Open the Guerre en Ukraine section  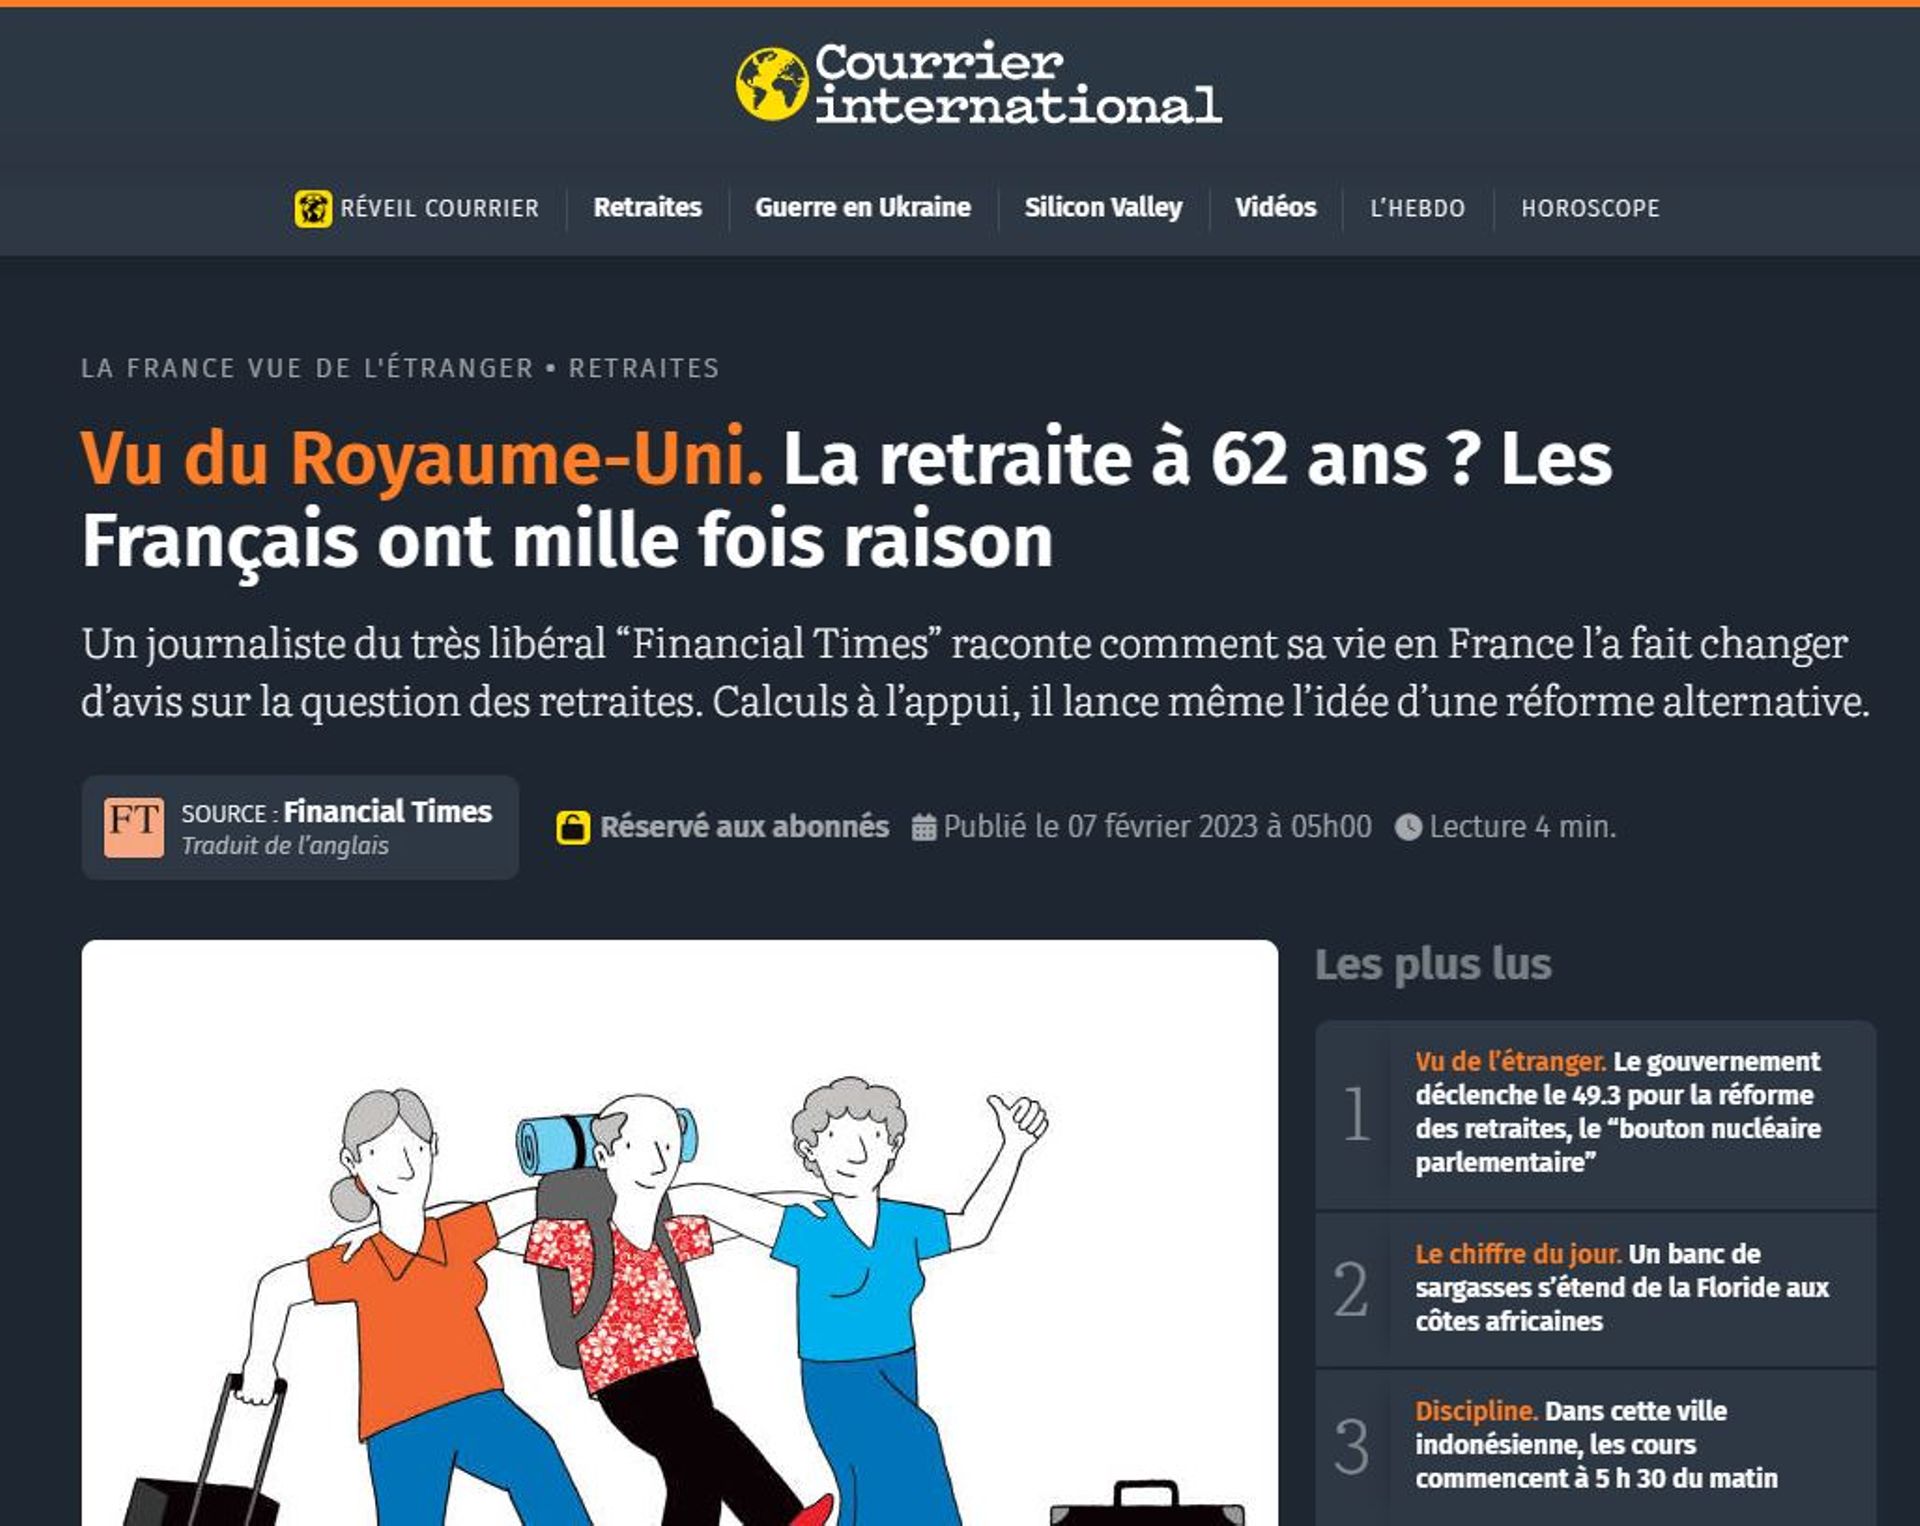click(x=862, y=207)
